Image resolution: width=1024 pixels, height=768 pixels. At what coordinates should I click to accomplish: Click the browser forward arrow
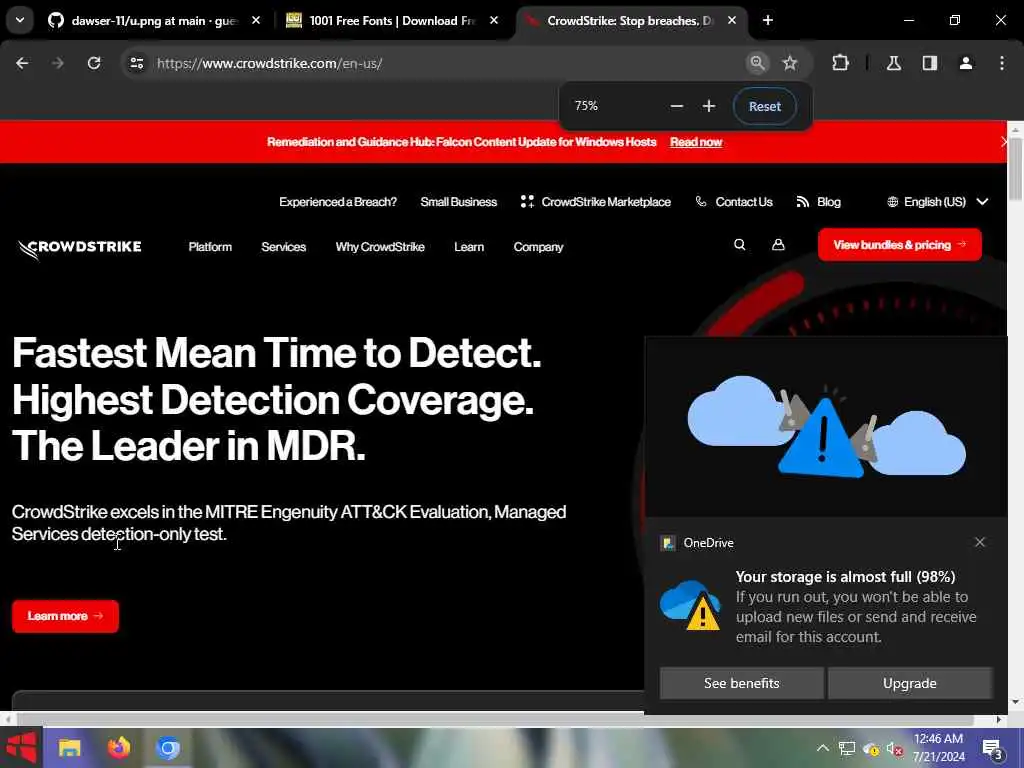pos(57,63)
